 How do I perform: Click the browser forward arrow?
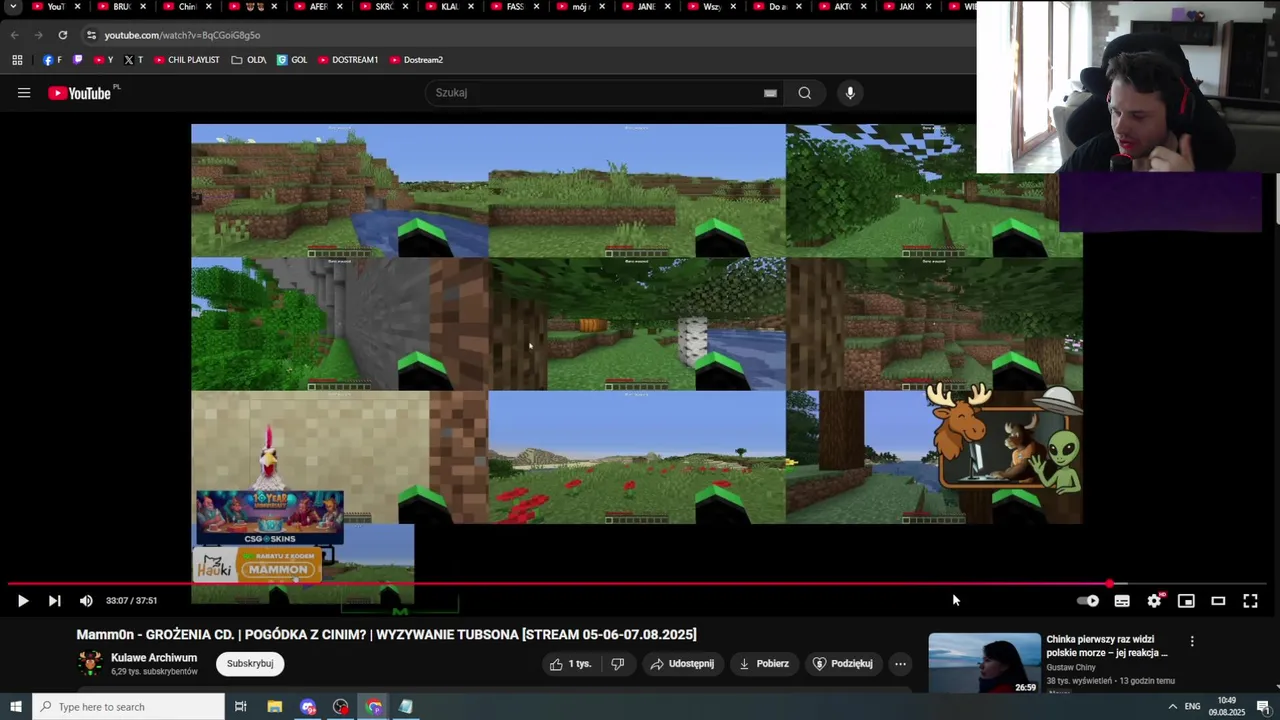[x=39, y=35]
